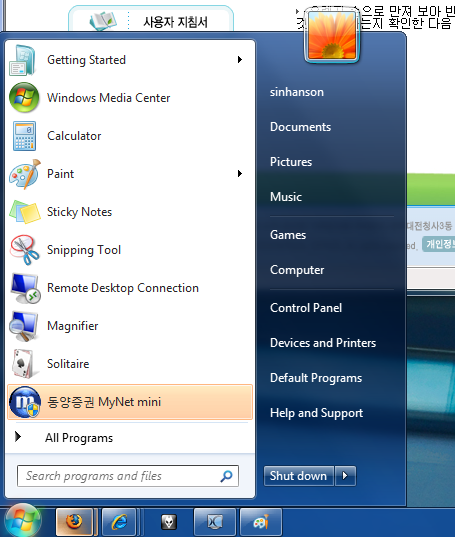Click the Windows Start orb

click(23, 521)
